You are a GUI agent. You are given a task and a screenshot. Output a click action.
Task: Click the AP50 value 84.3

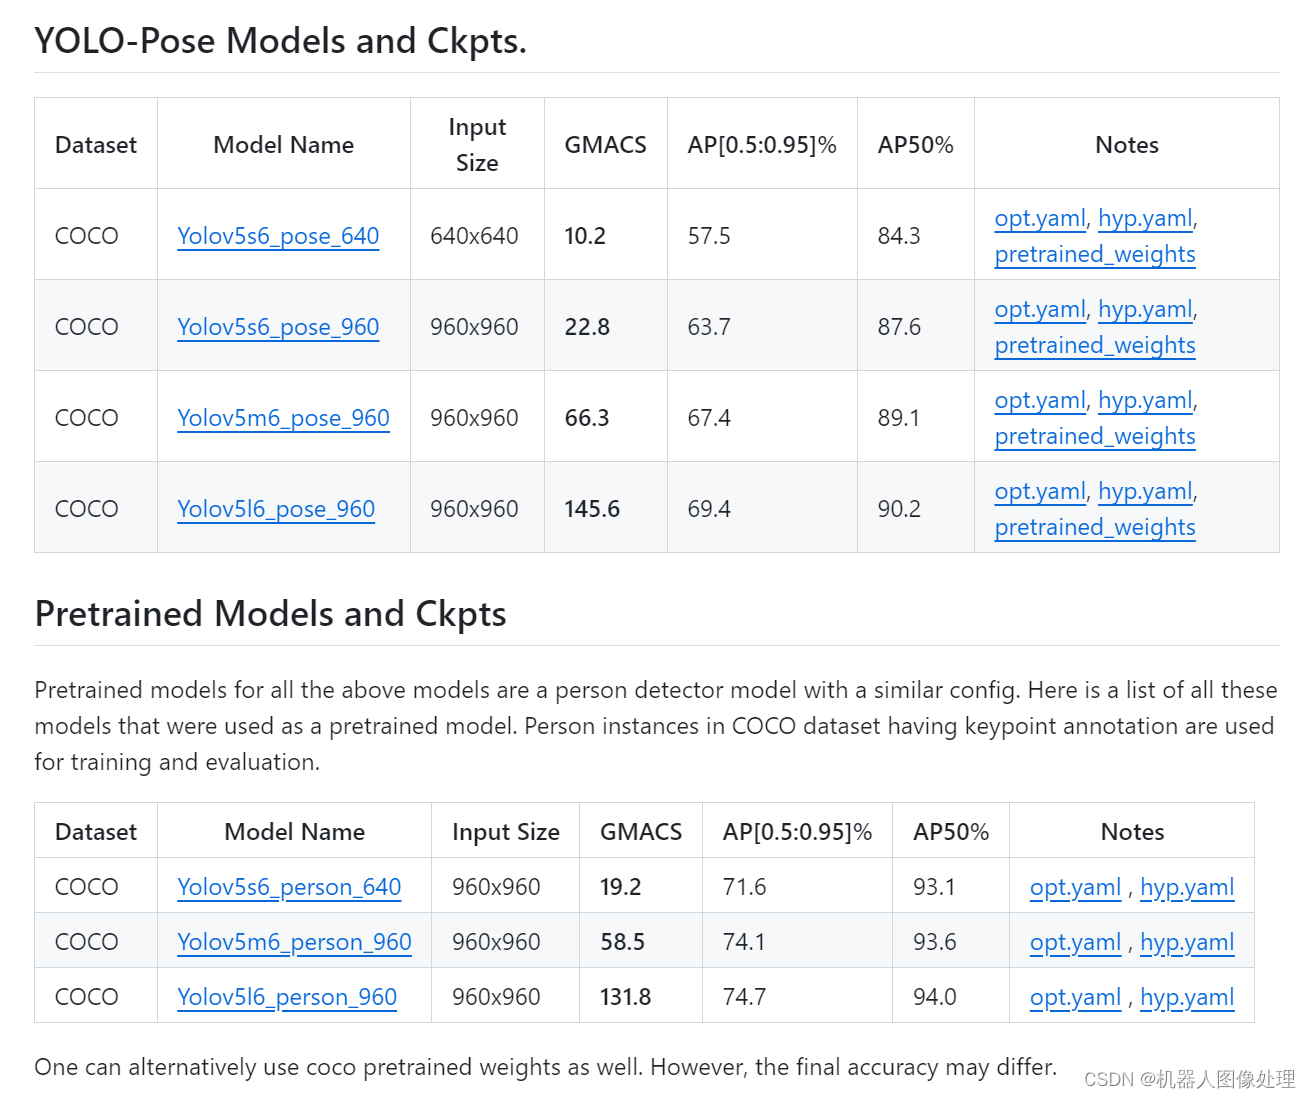click(899, 236)
